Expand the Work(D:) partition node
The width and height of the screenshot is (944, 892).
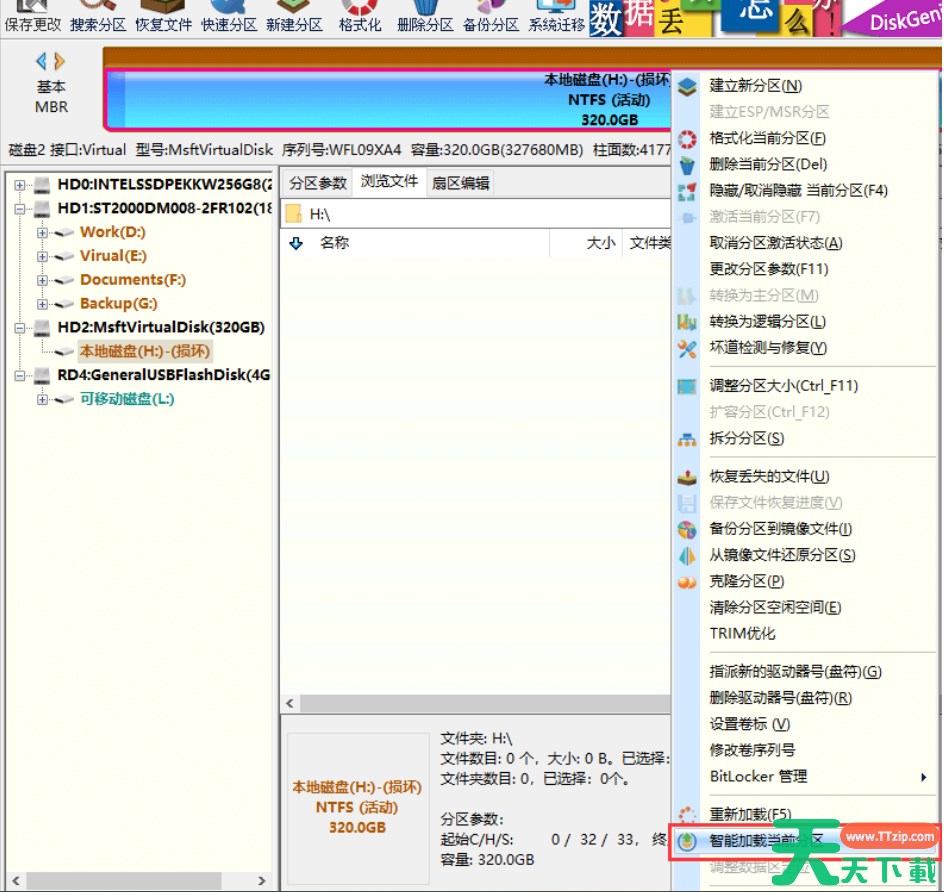click(43, 232)
